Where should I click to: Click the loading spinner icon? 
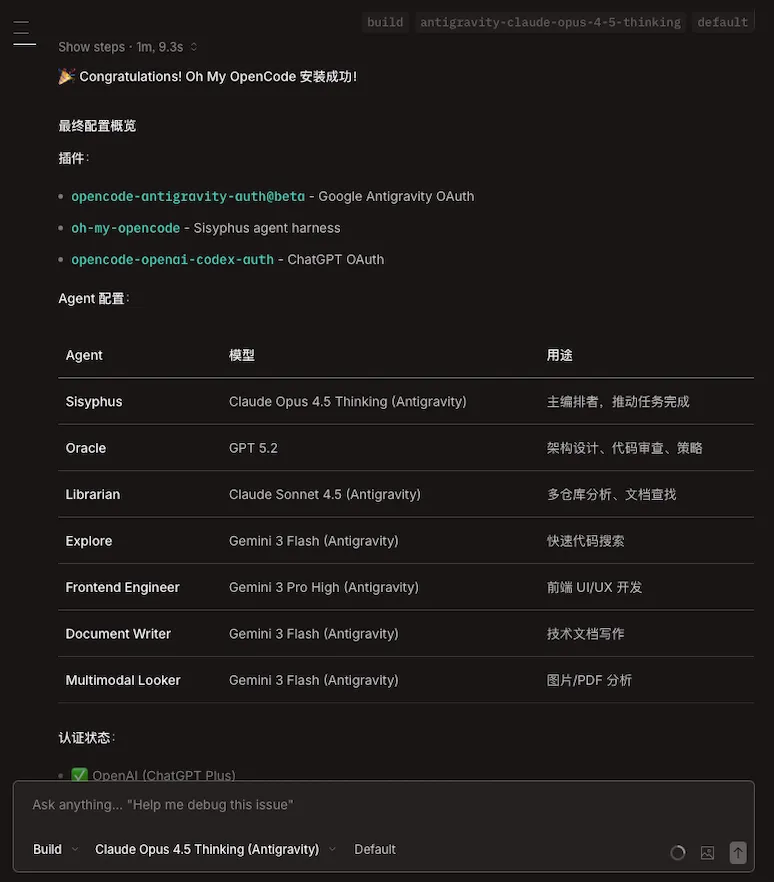click(x=678, y=853)
